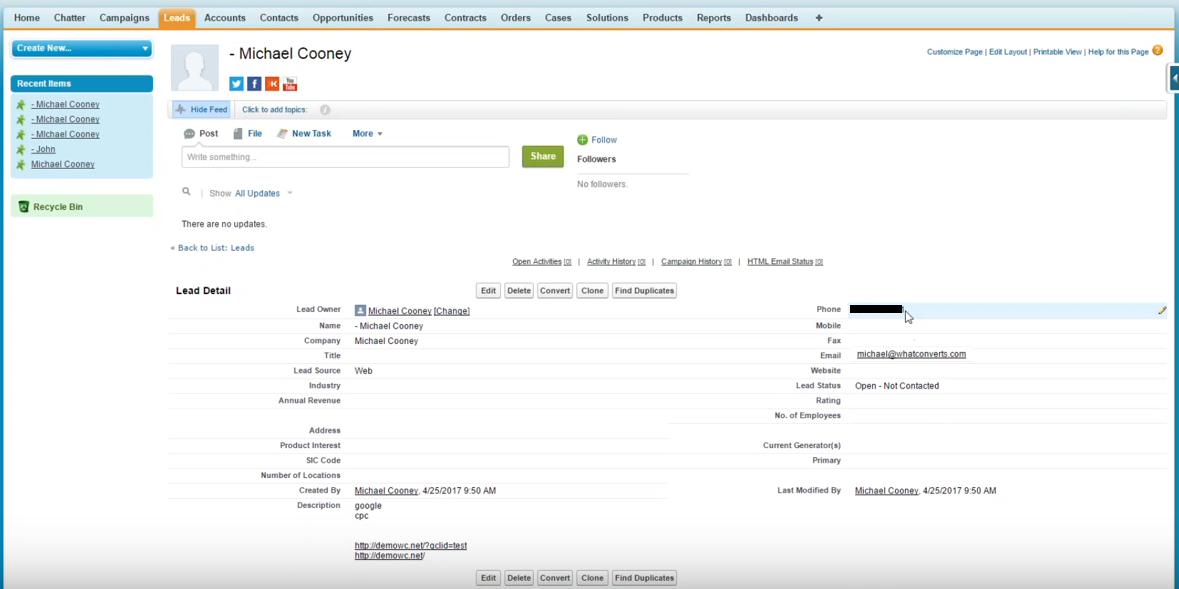
Task: Open John in Recent Items
Action: (x=43, y=150)
